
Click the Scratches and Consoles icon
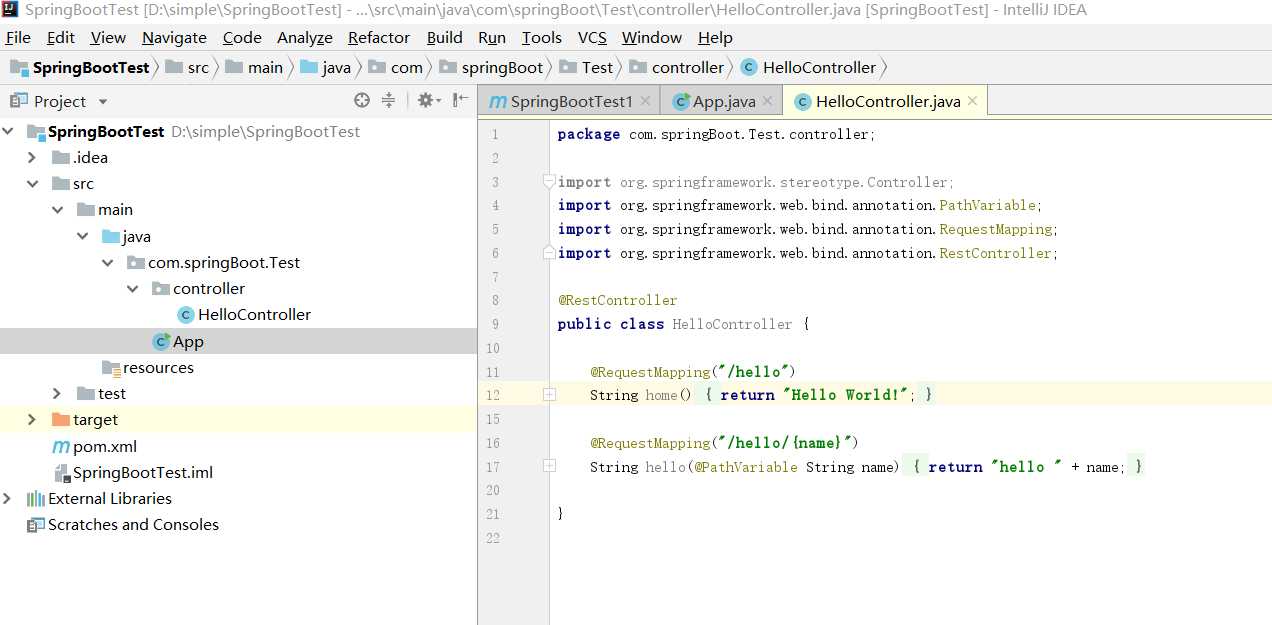[36, 525]
